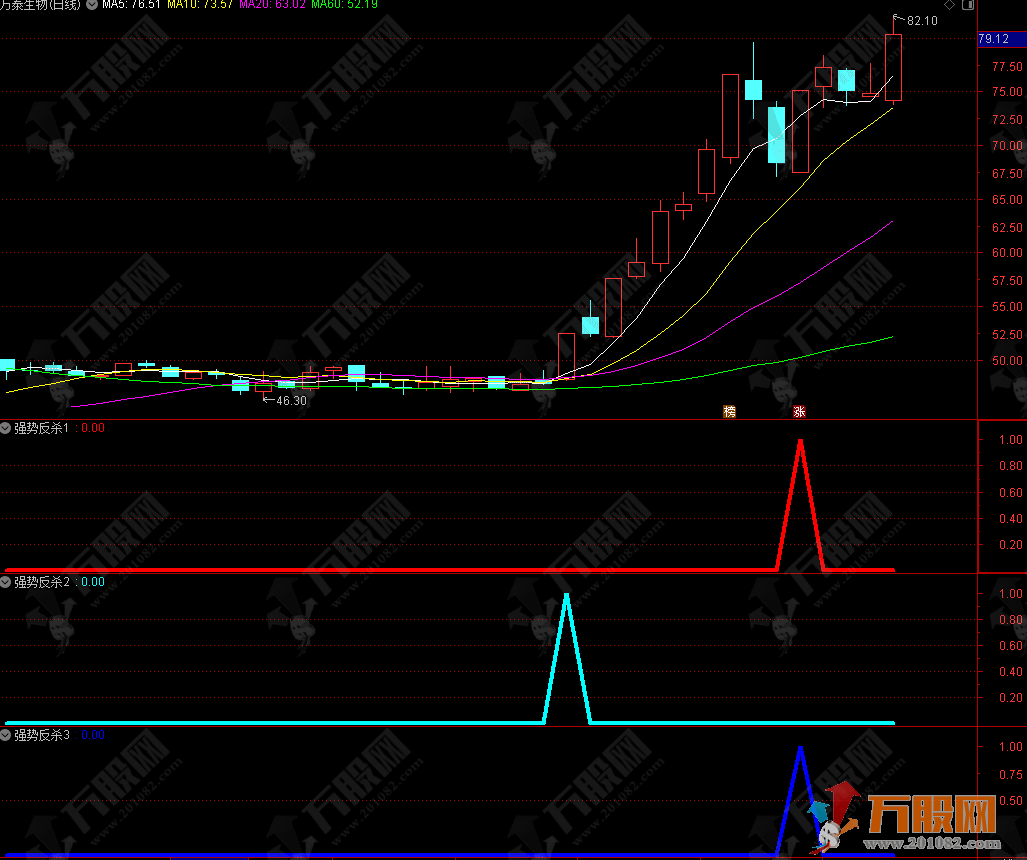Screen dimensions: 1027x860
Task: Click the 强势反杀3 indicator name
Action: click(x=41, y=736)
